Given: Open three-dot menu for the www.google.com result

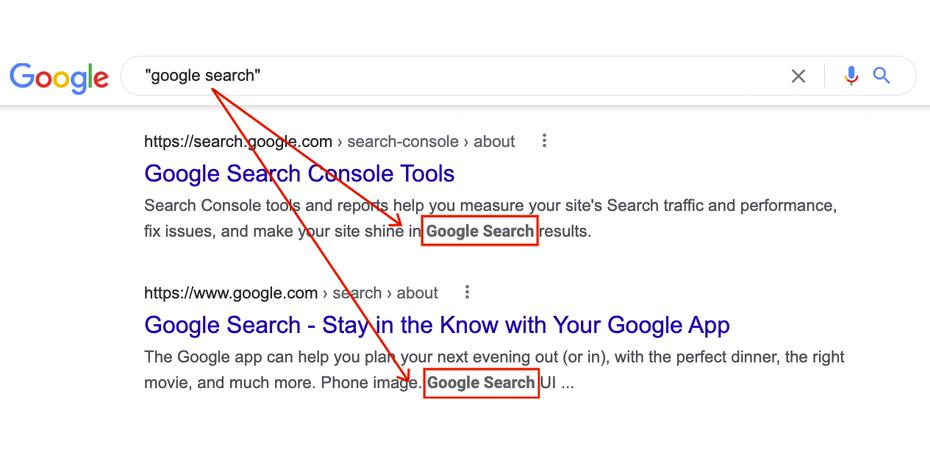Looking at the screenshot, I should (467, 293).
